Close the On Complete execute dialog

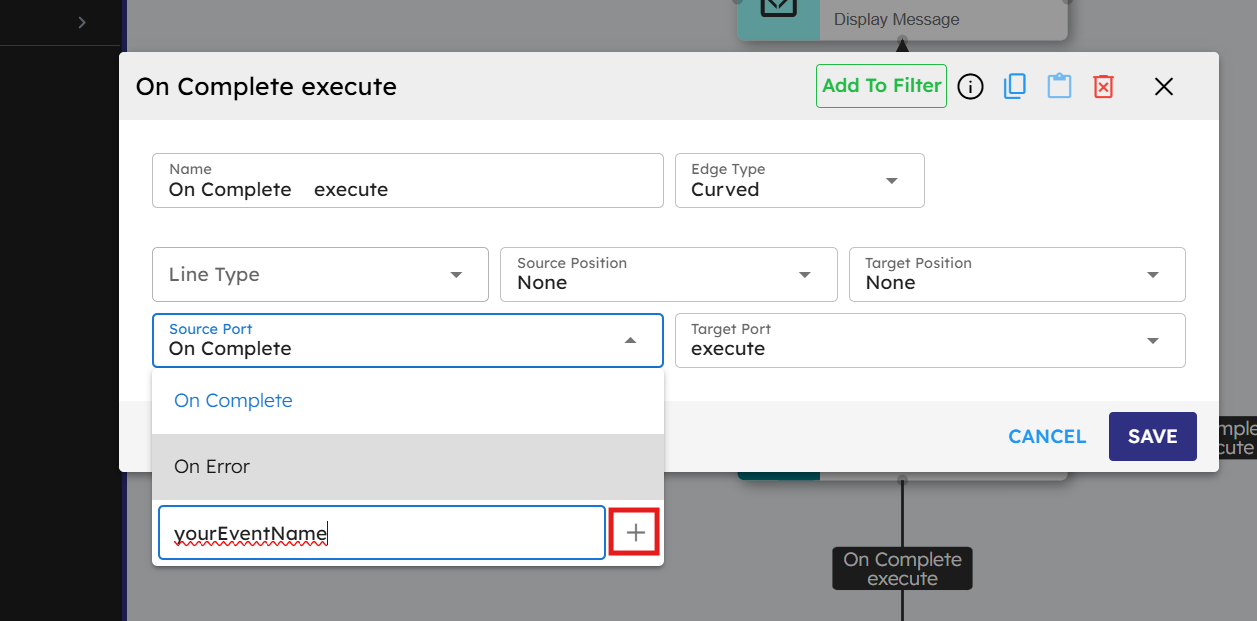pyautogui.click(x=1163, y=87)
